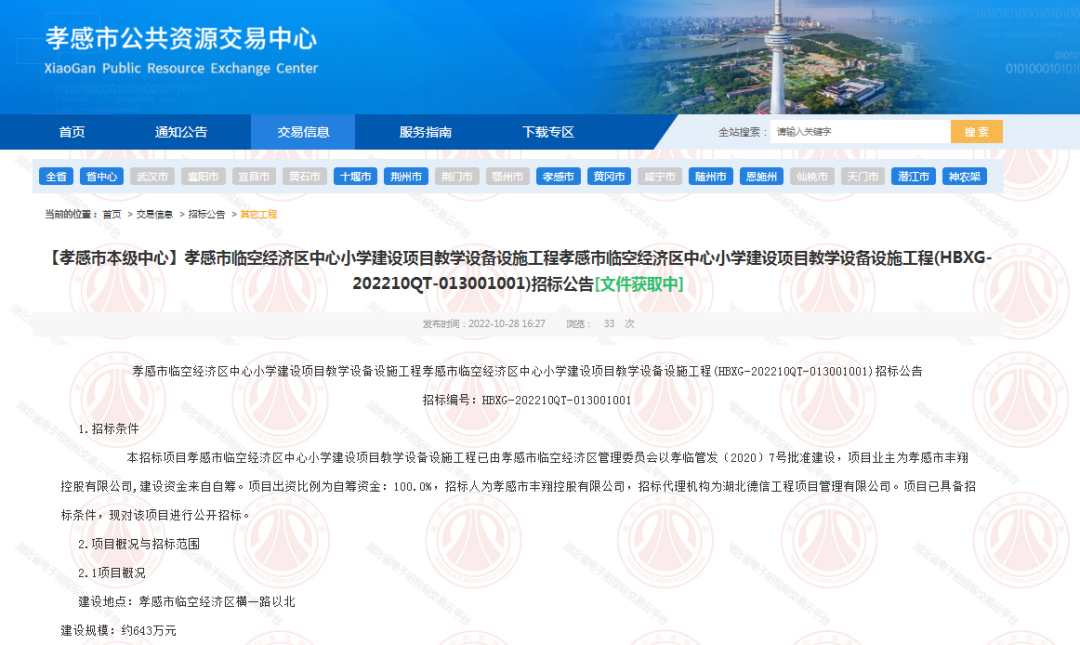Choose the 随州市 city filter
The height and width of the screenshot is (645, 1080).
[710, 176]
